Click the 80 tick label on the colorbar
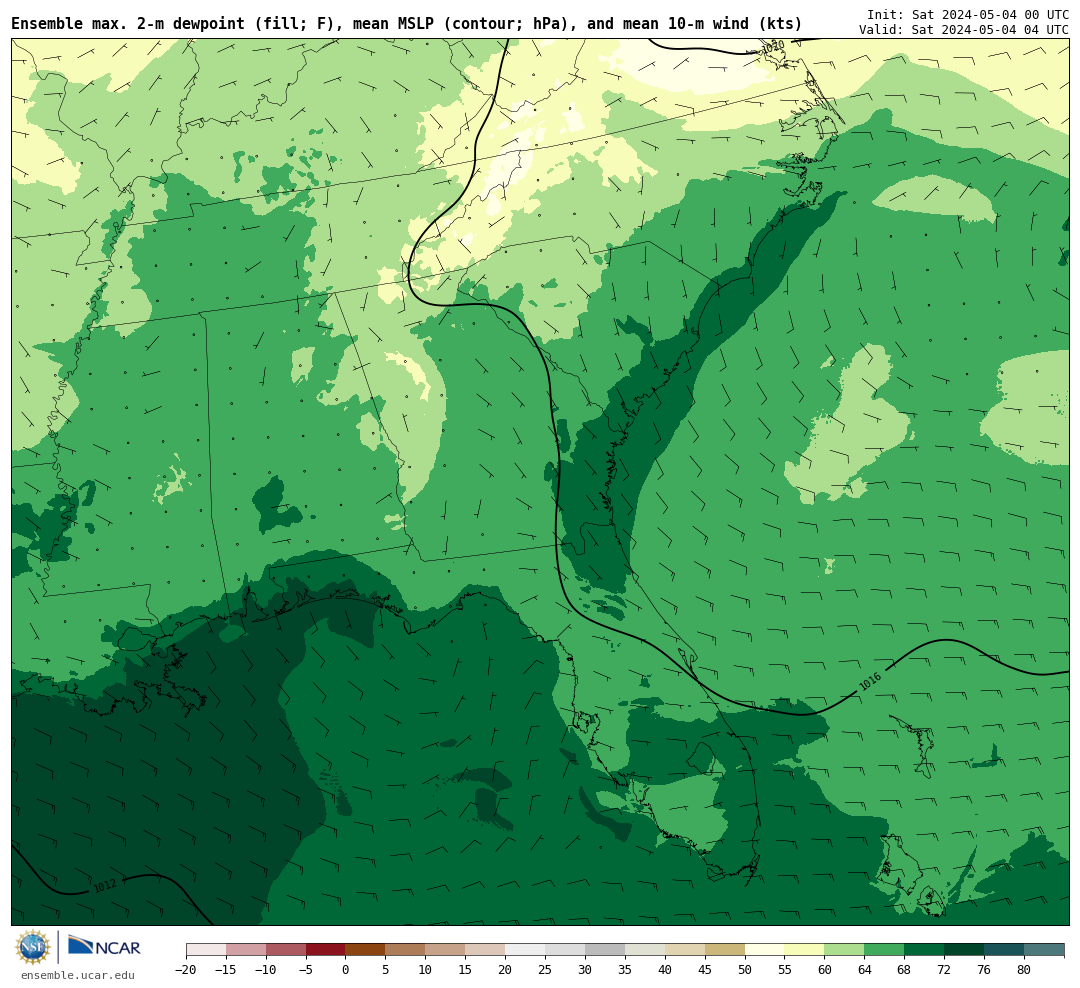 coord(1025,969)
